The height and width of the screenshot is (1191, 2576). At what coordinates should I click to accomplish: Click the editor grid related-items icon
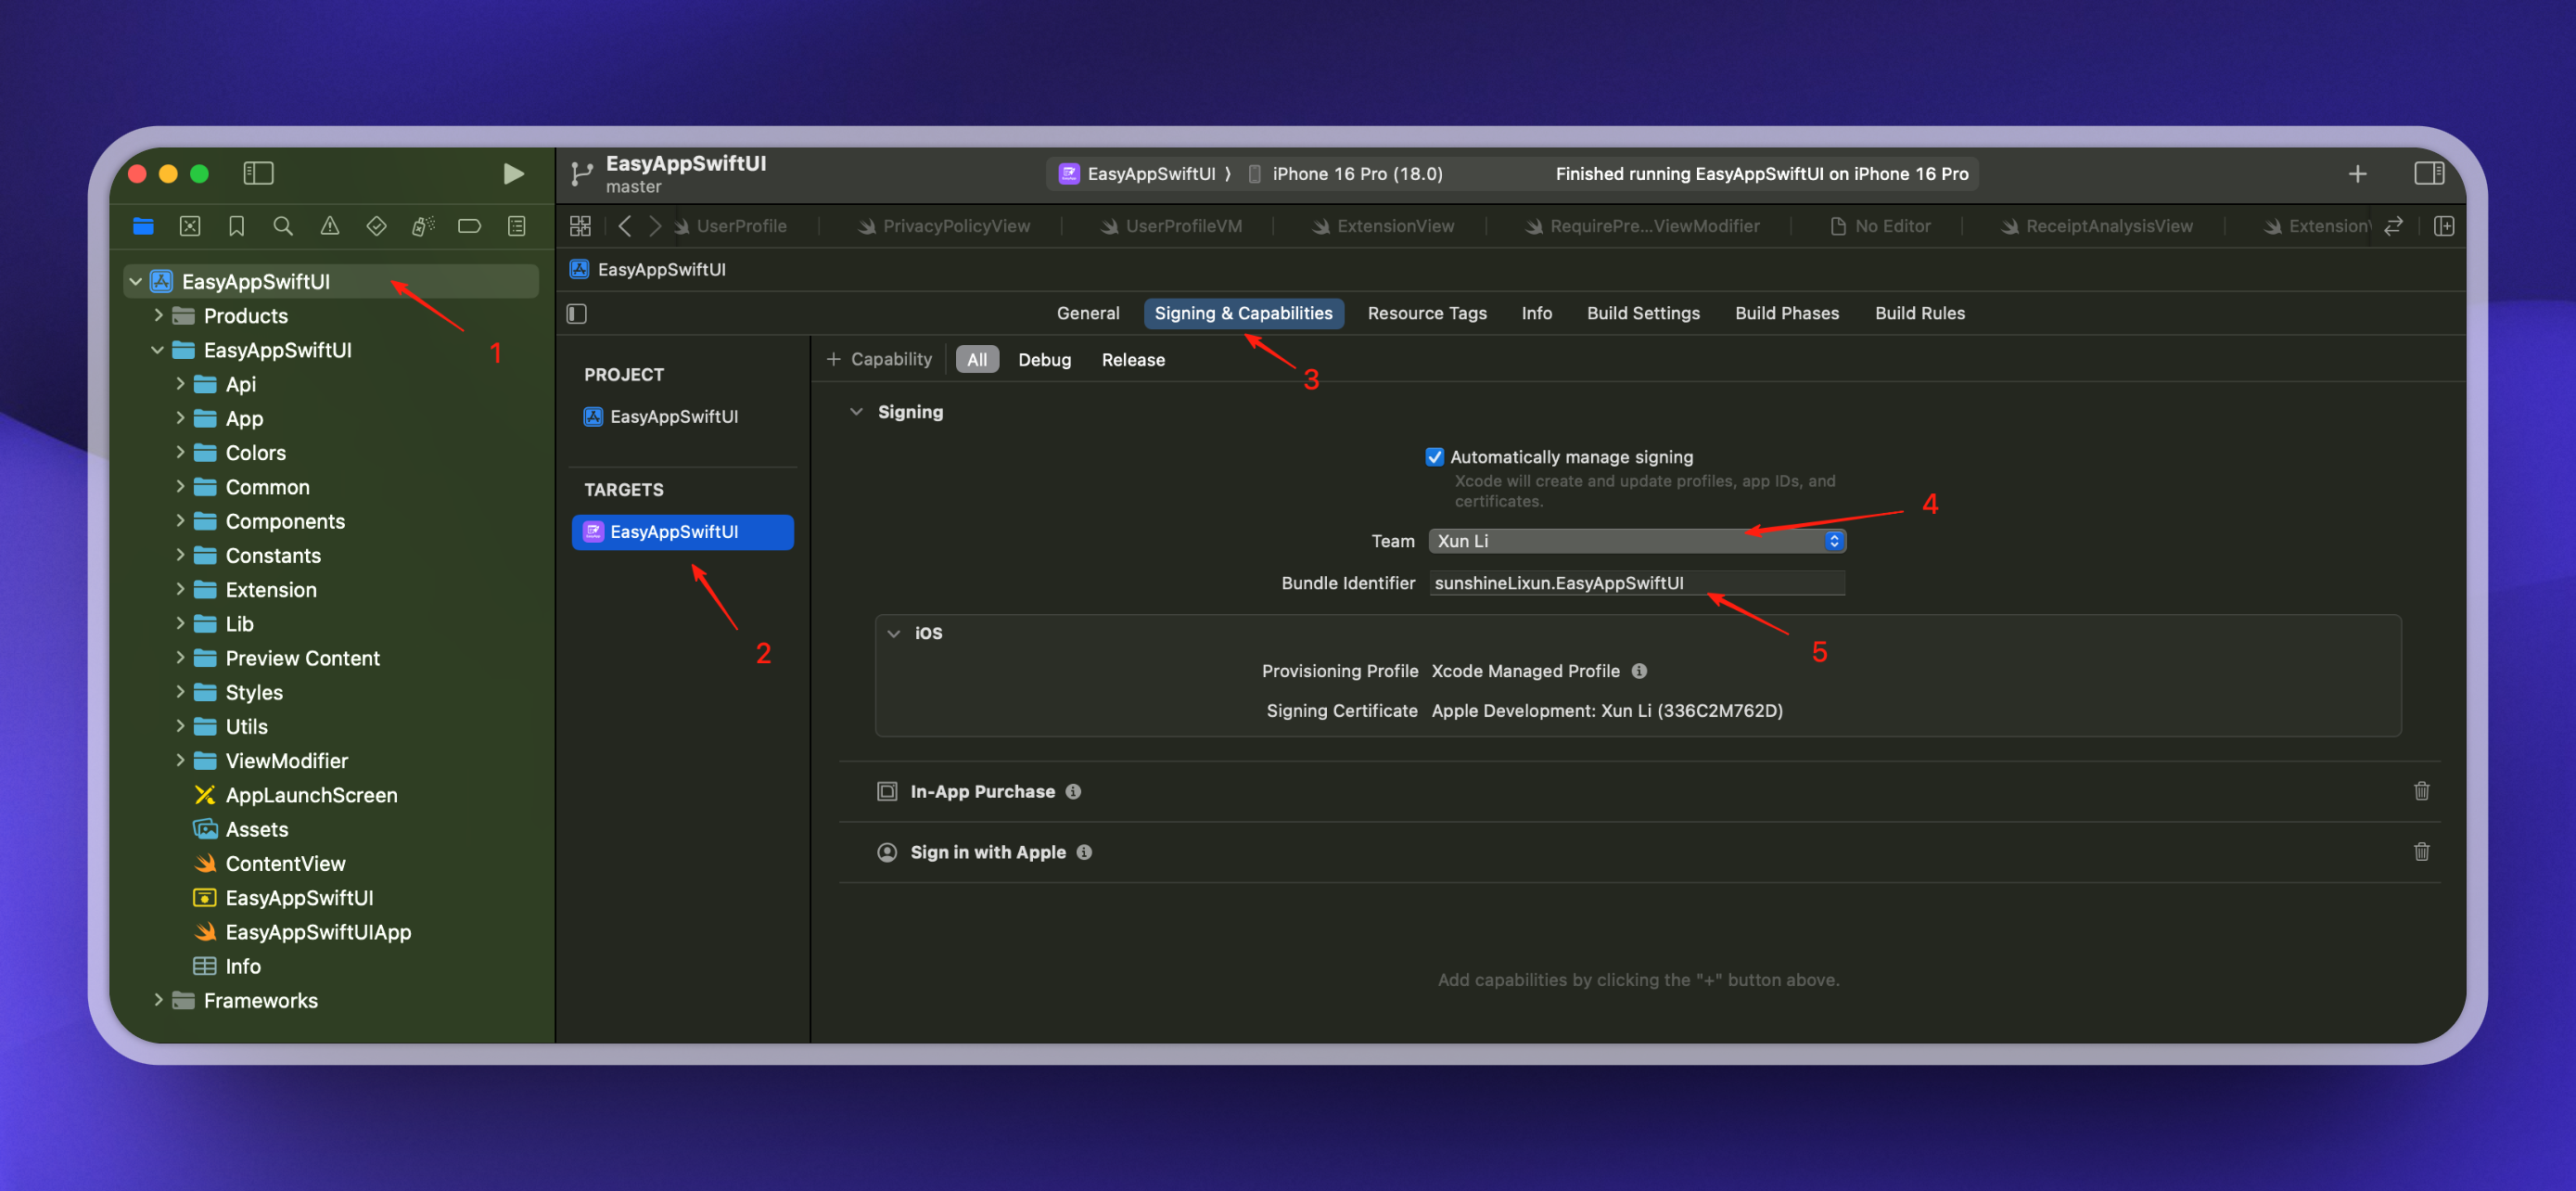(x=580, y=226)
